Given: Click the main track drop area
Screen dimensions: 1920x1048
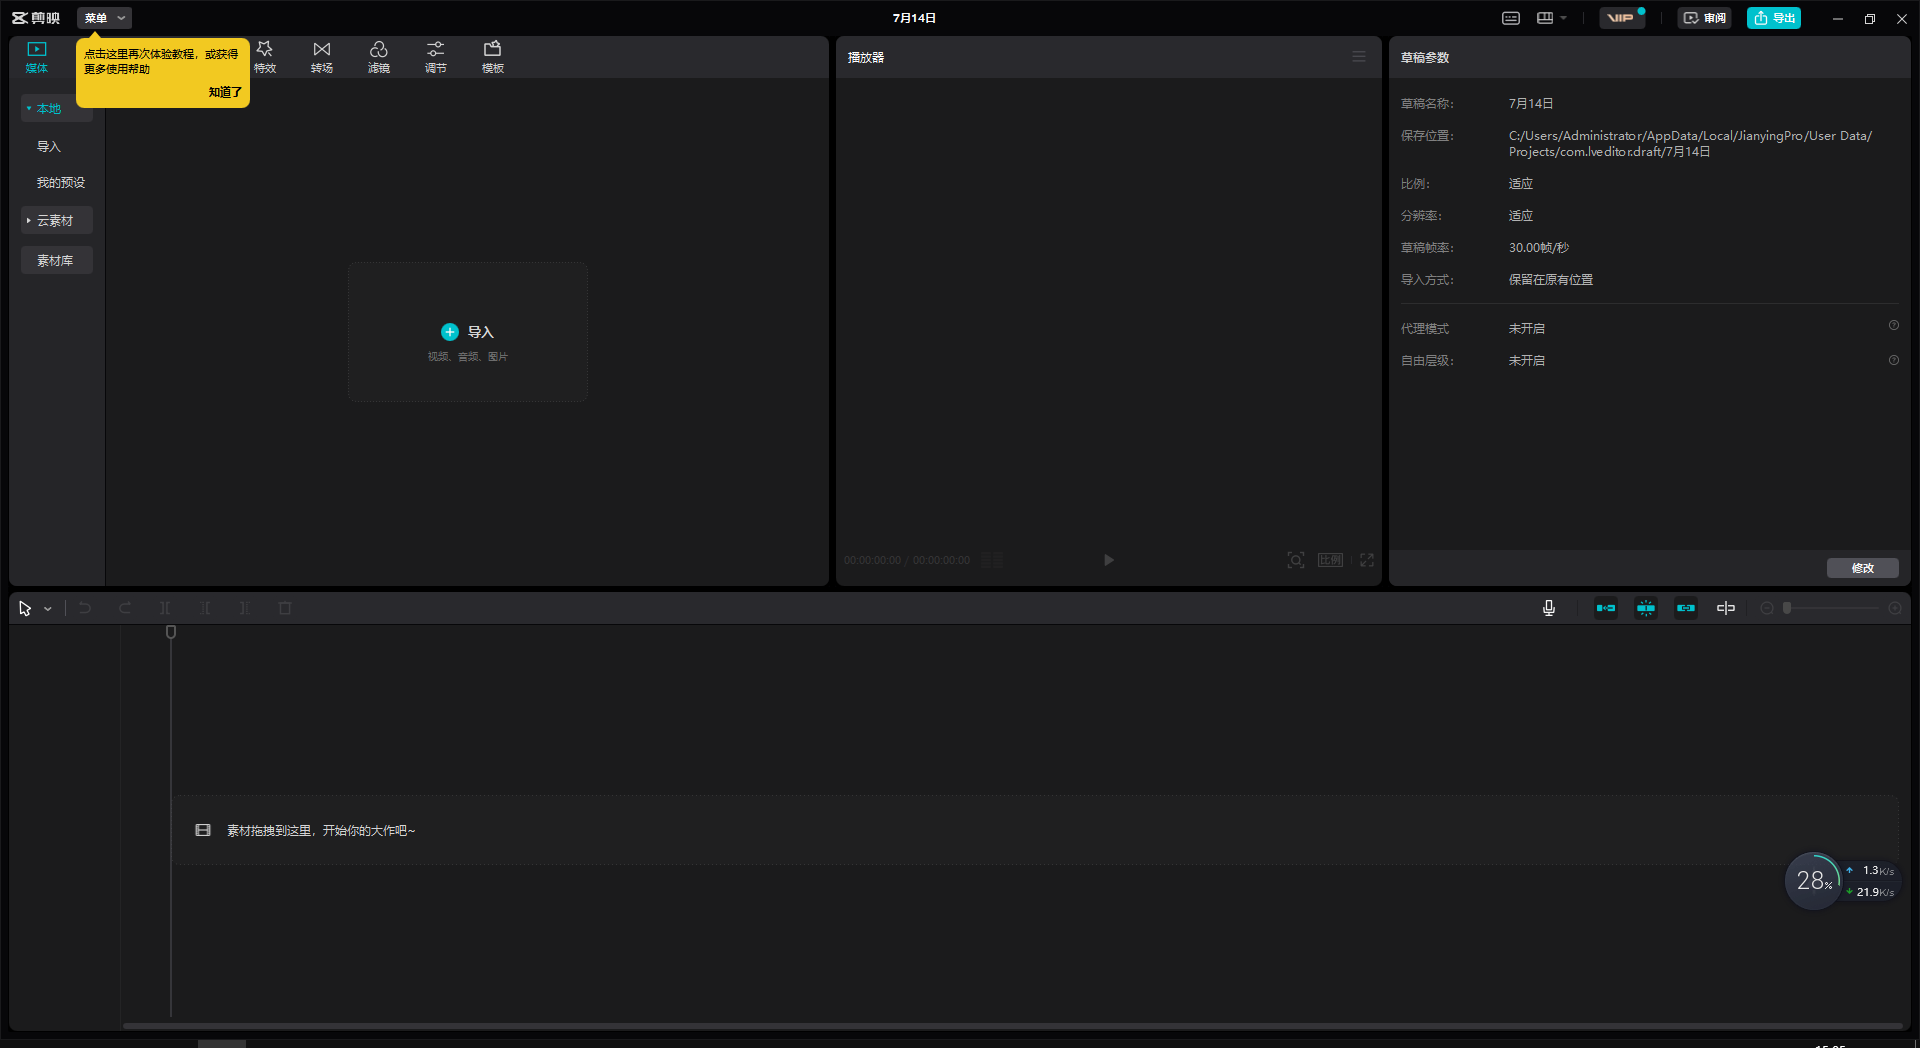Looking at the screenshot, I should click(x=1036, y=830).
